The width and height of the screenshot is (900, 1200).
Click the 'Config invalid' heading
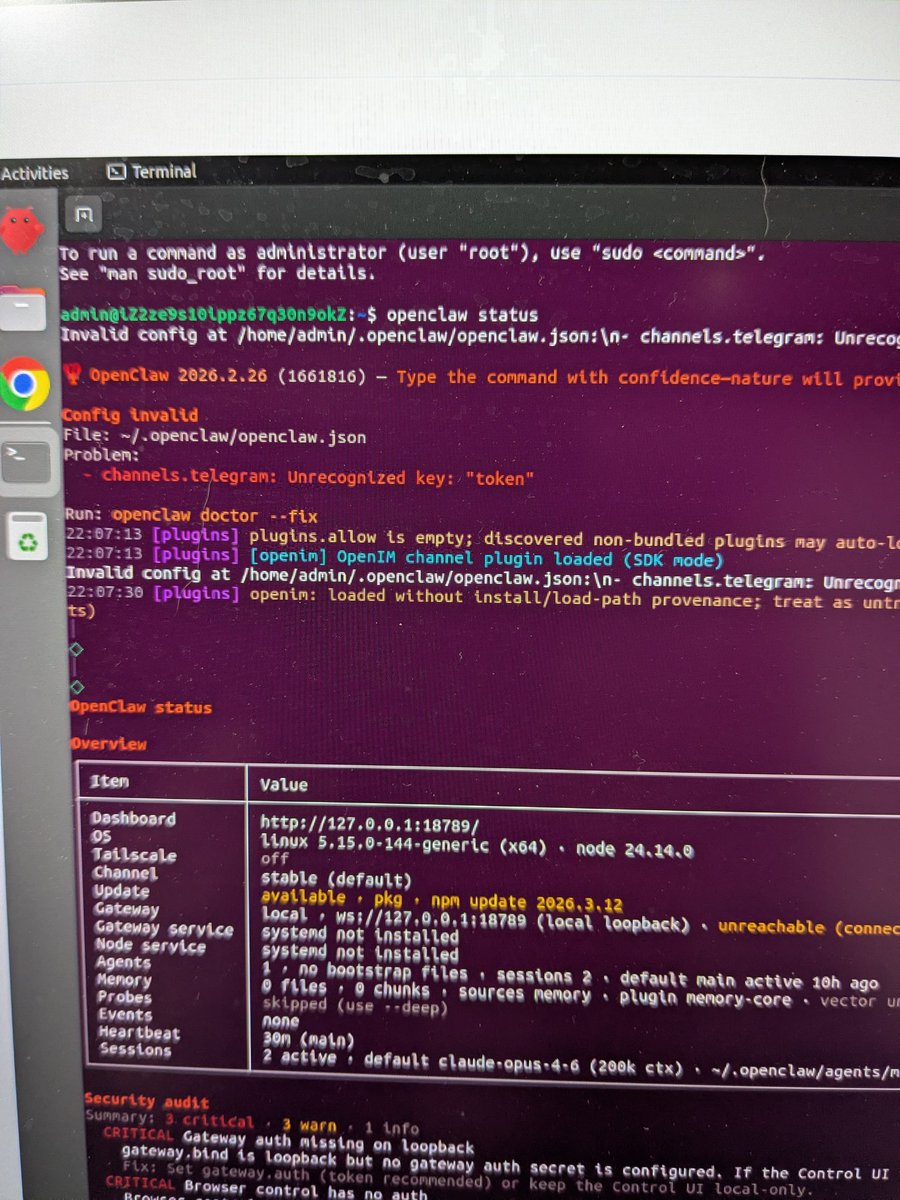(x=130, y=414)
